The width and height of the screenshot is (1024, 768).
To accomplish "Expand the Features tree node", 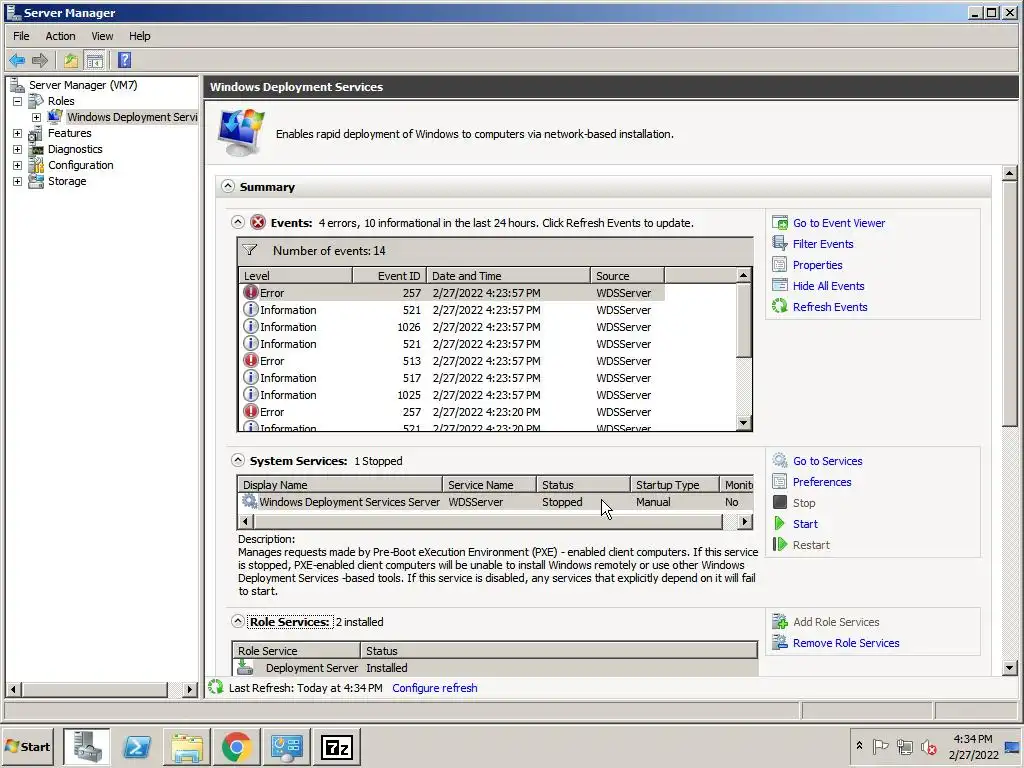I will 18,133.
